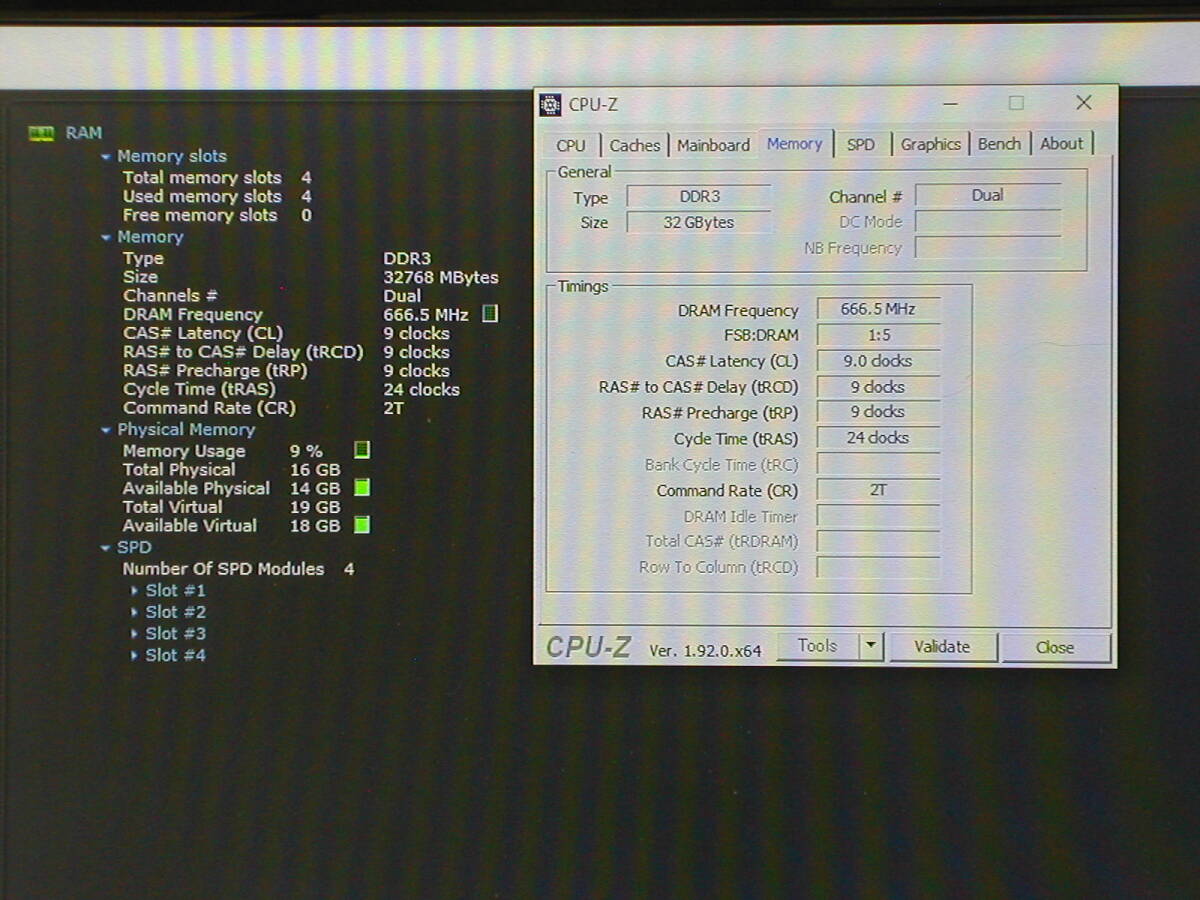Click the Ver. 1.92.0.x64 version text

click(x=706, y=651)
